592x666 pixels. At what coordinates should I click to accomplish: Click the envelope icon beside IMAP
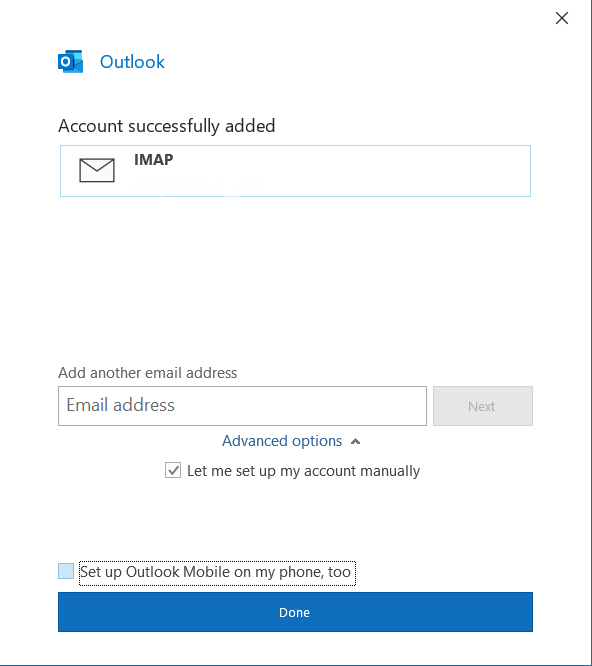(x=97, y=170)
